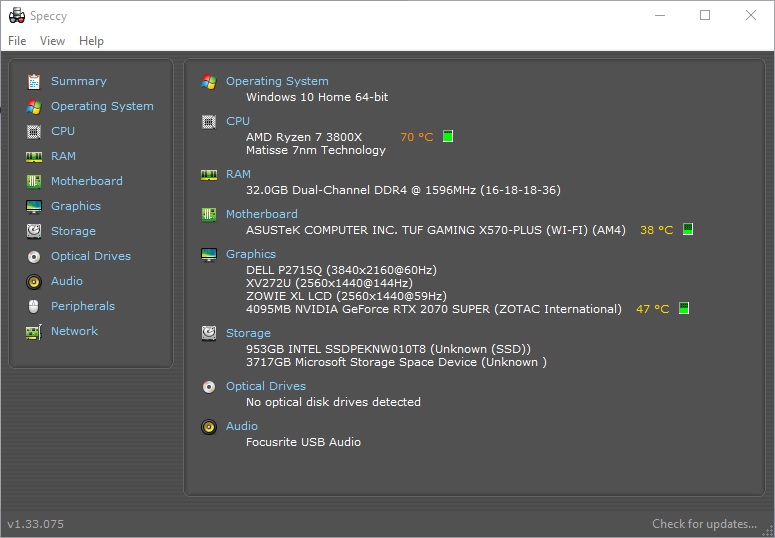Click Optical Drives heading link in main panel
The width and height of the screenshot is (775, 538).
point(266,386)
